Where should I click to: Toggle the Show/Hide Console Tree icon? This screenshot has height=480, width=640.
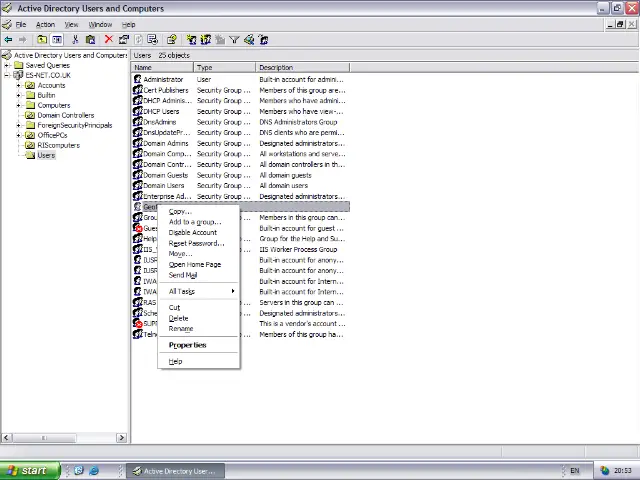coord(57,40)
